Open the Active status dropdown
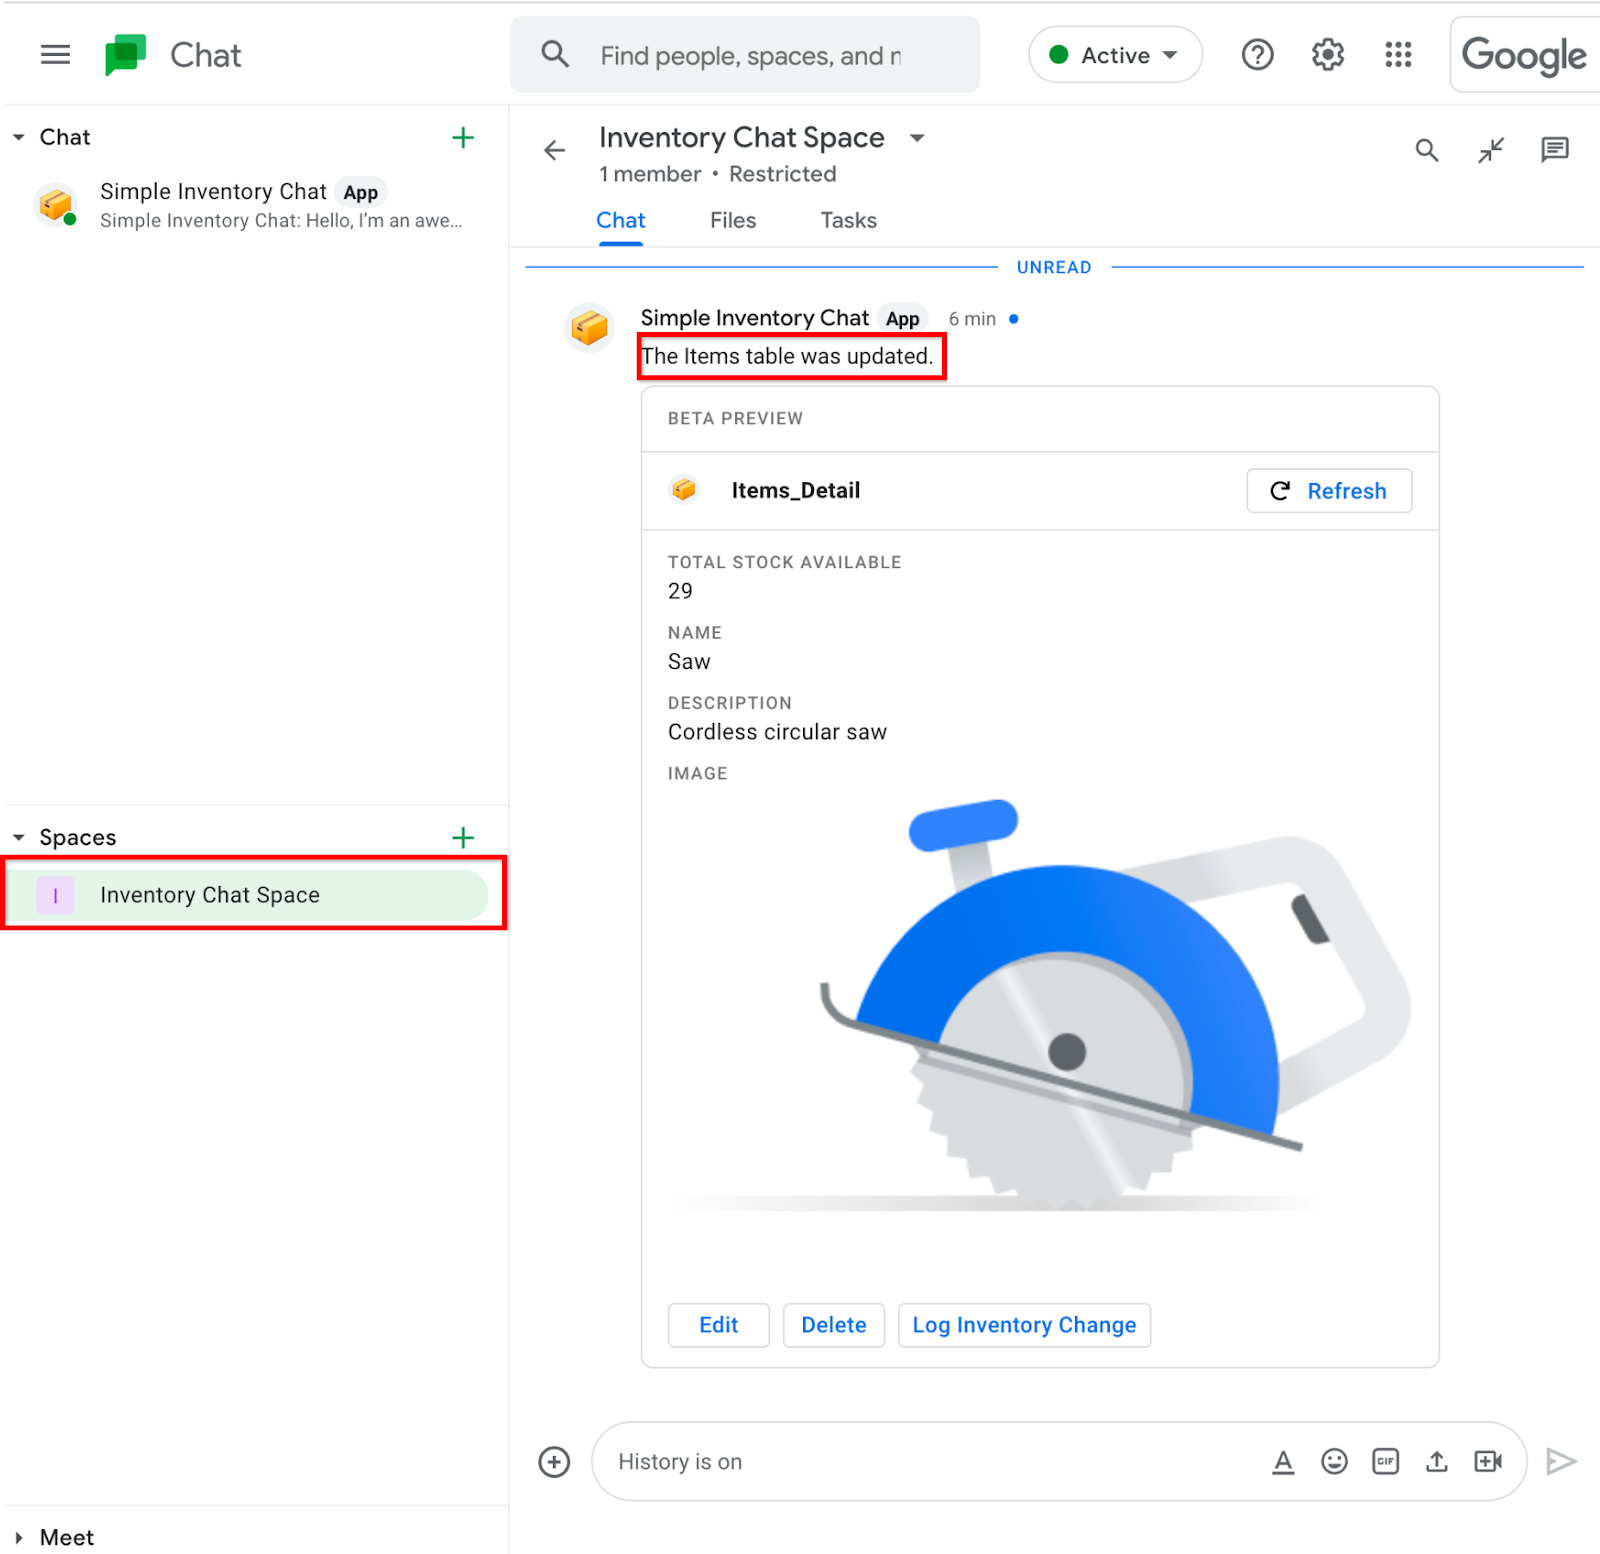The width and height of the screenshot is (1600, 1554). coord(1115,55)
